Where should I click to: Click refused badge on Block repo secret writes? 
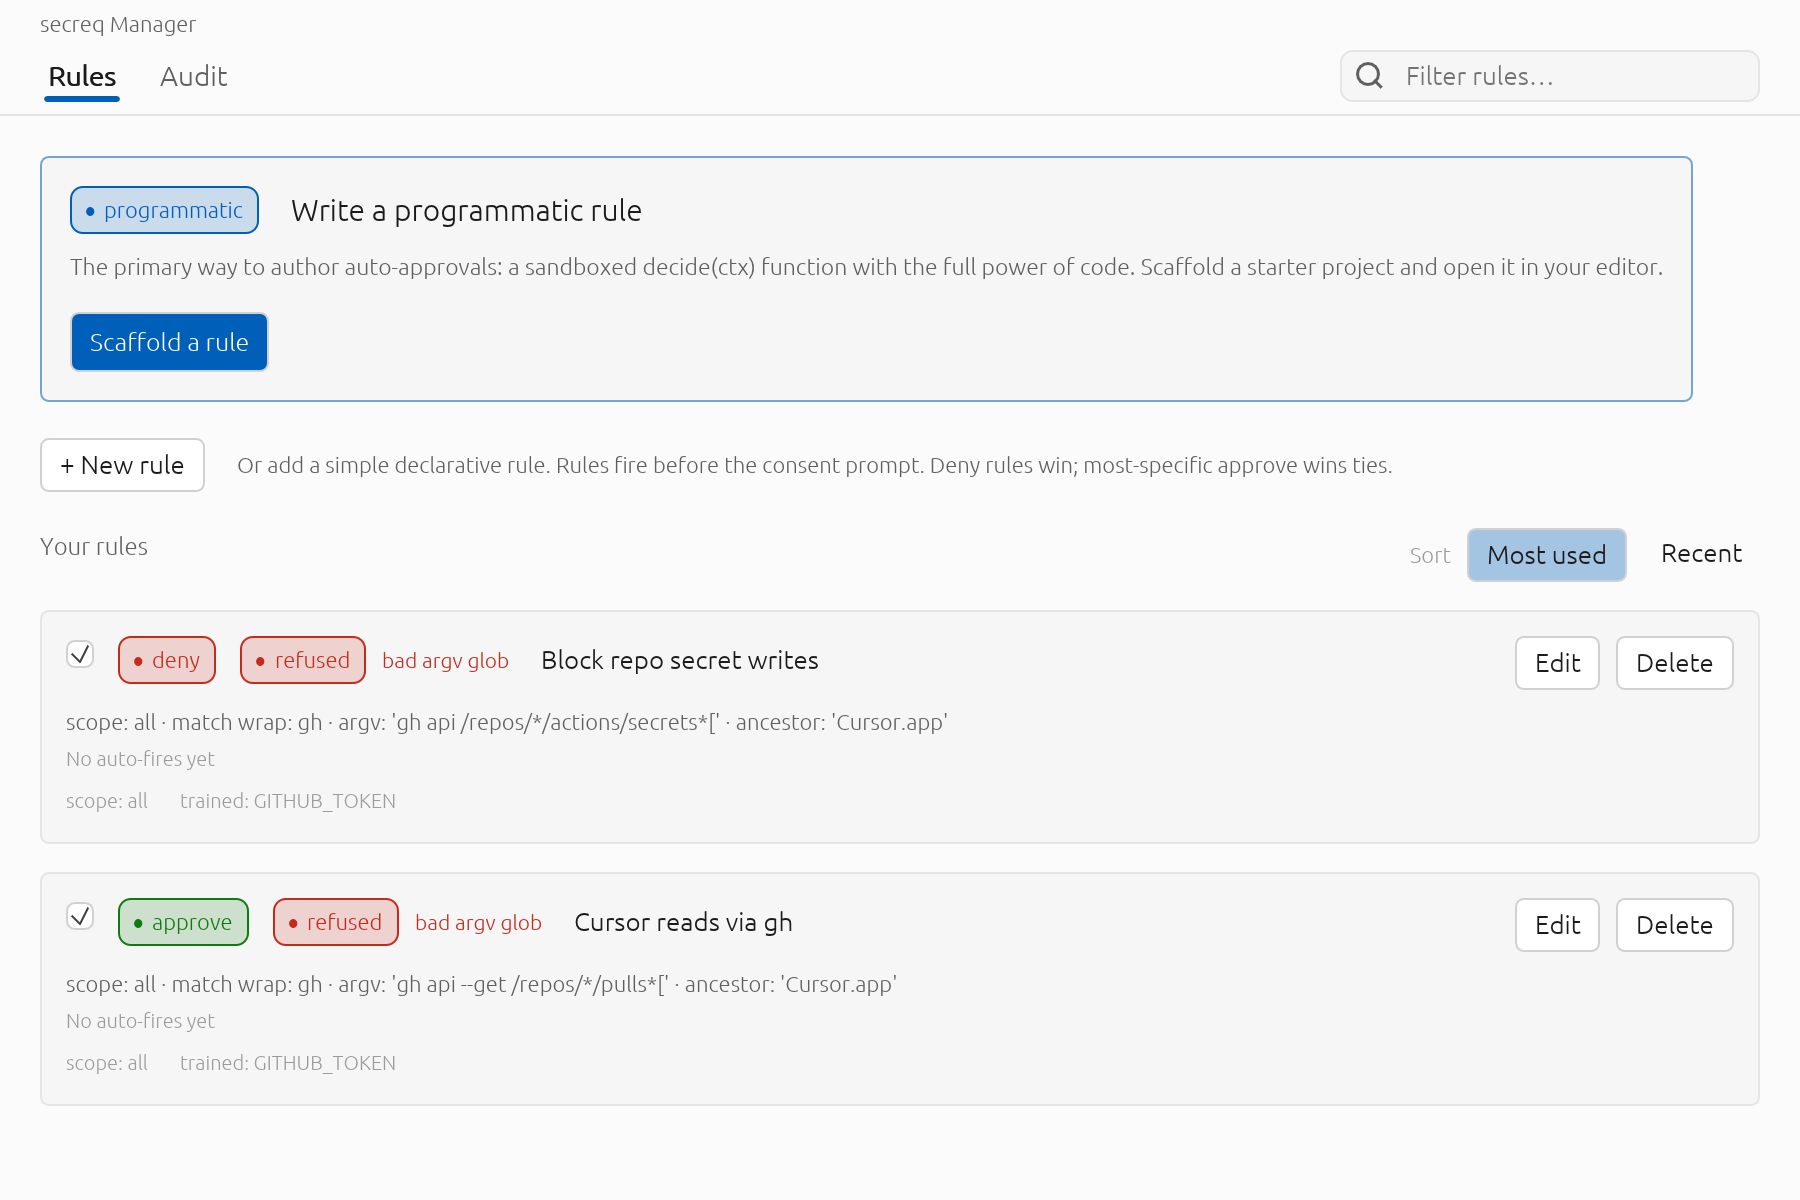[303, 660]
